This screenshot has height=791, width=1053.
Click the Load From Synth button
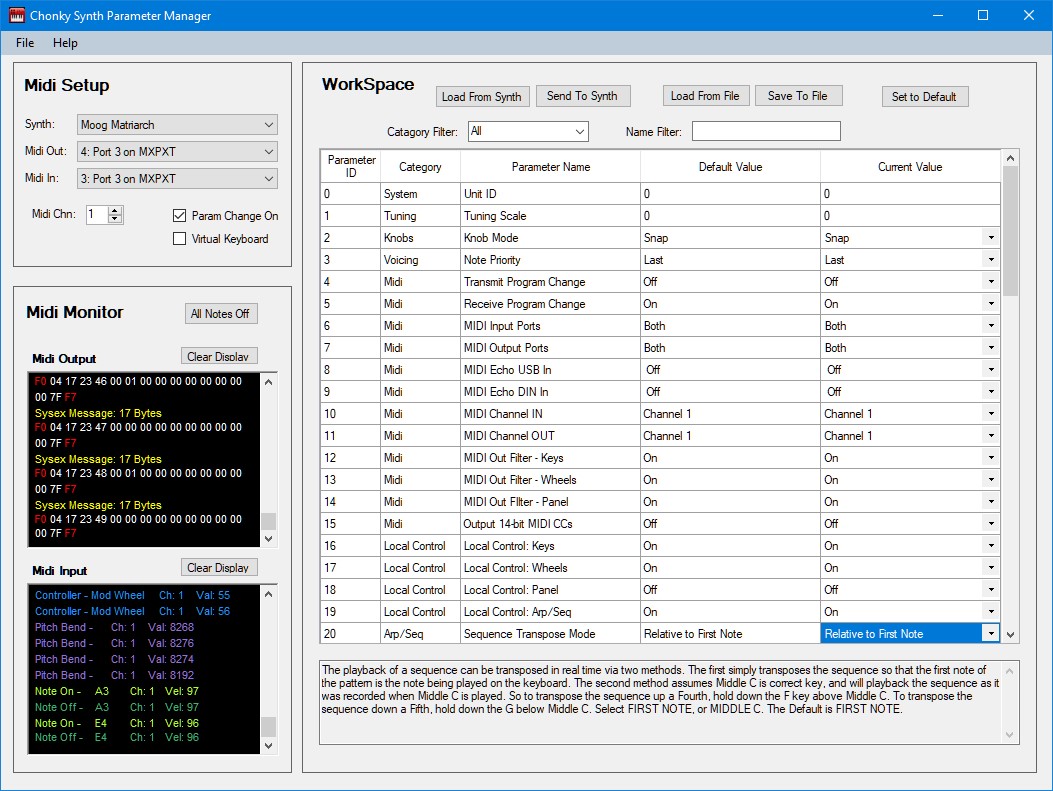point(481,97)
